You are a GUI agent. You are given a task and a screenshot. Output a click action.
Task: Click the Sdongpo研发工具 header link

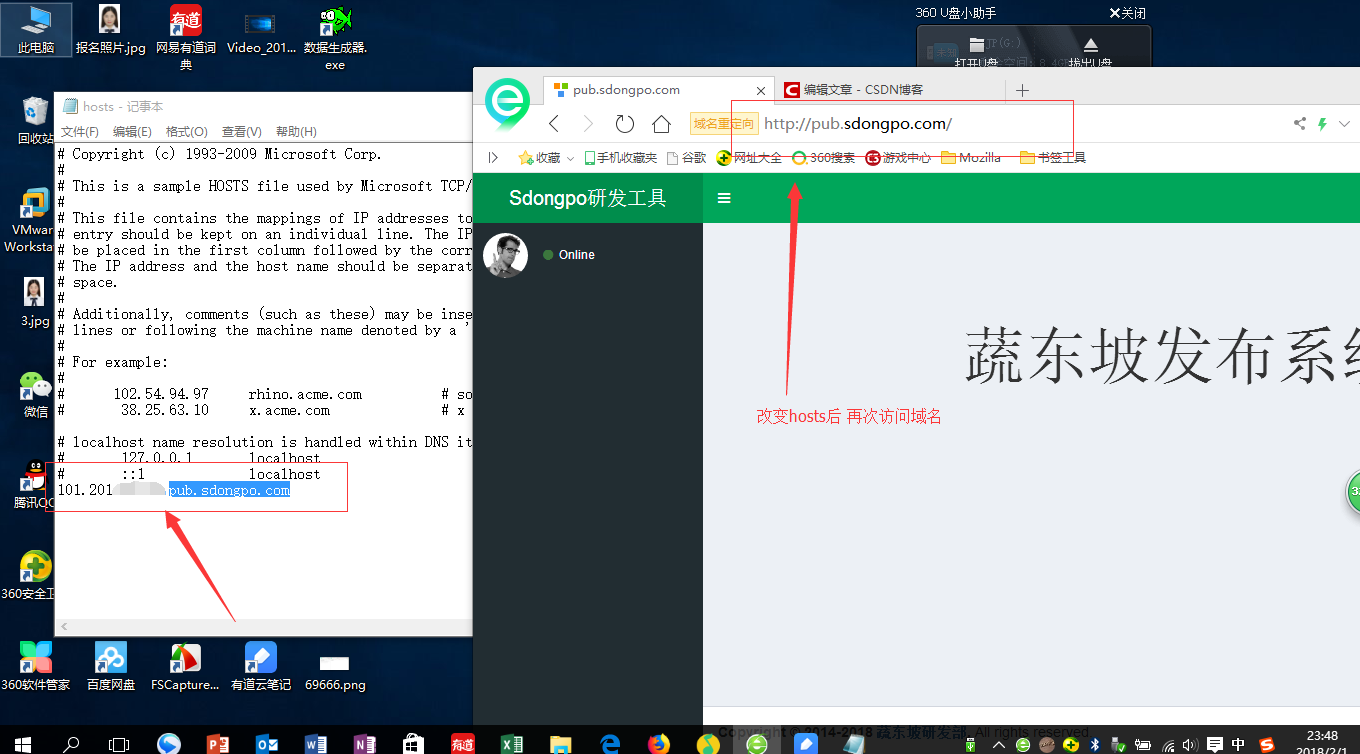(x=588, y=198)
